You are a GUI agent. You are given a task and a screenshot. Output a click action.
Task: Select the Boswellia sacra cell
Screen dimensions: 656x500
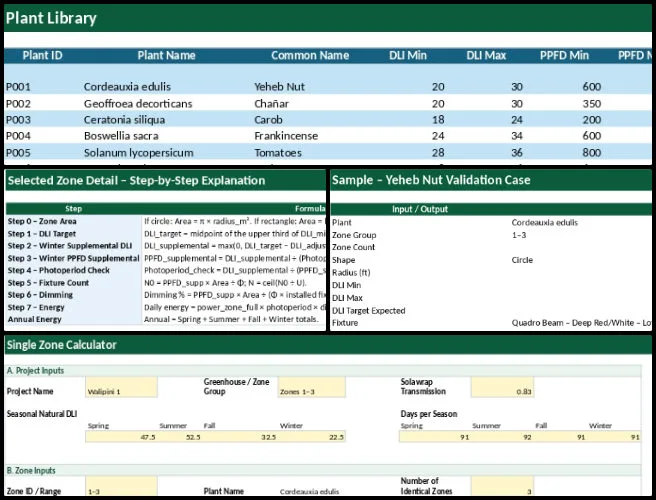(x=121, y=136)
